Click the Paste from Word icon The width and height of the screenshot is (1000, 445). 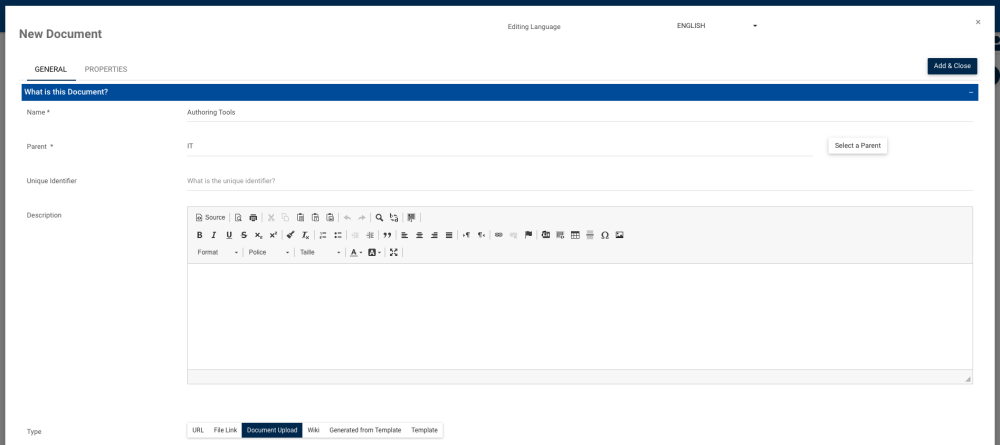330,217
